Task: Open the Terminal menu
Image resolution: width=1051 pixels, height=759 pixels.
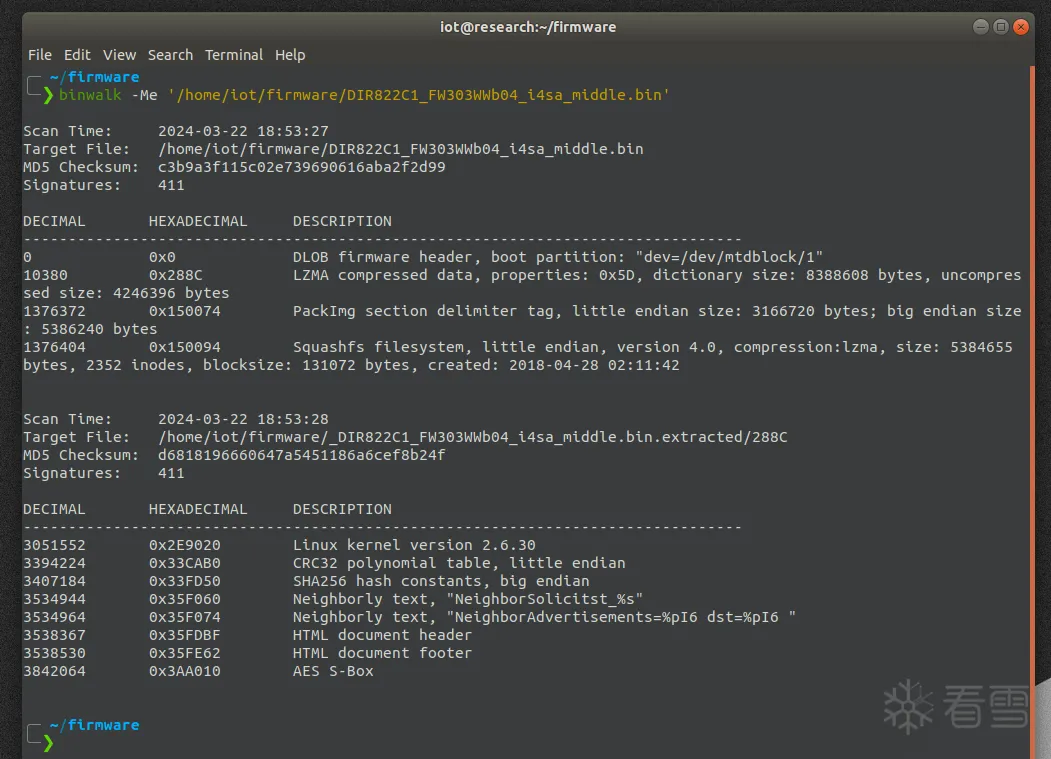Action: tap(234, 55)
